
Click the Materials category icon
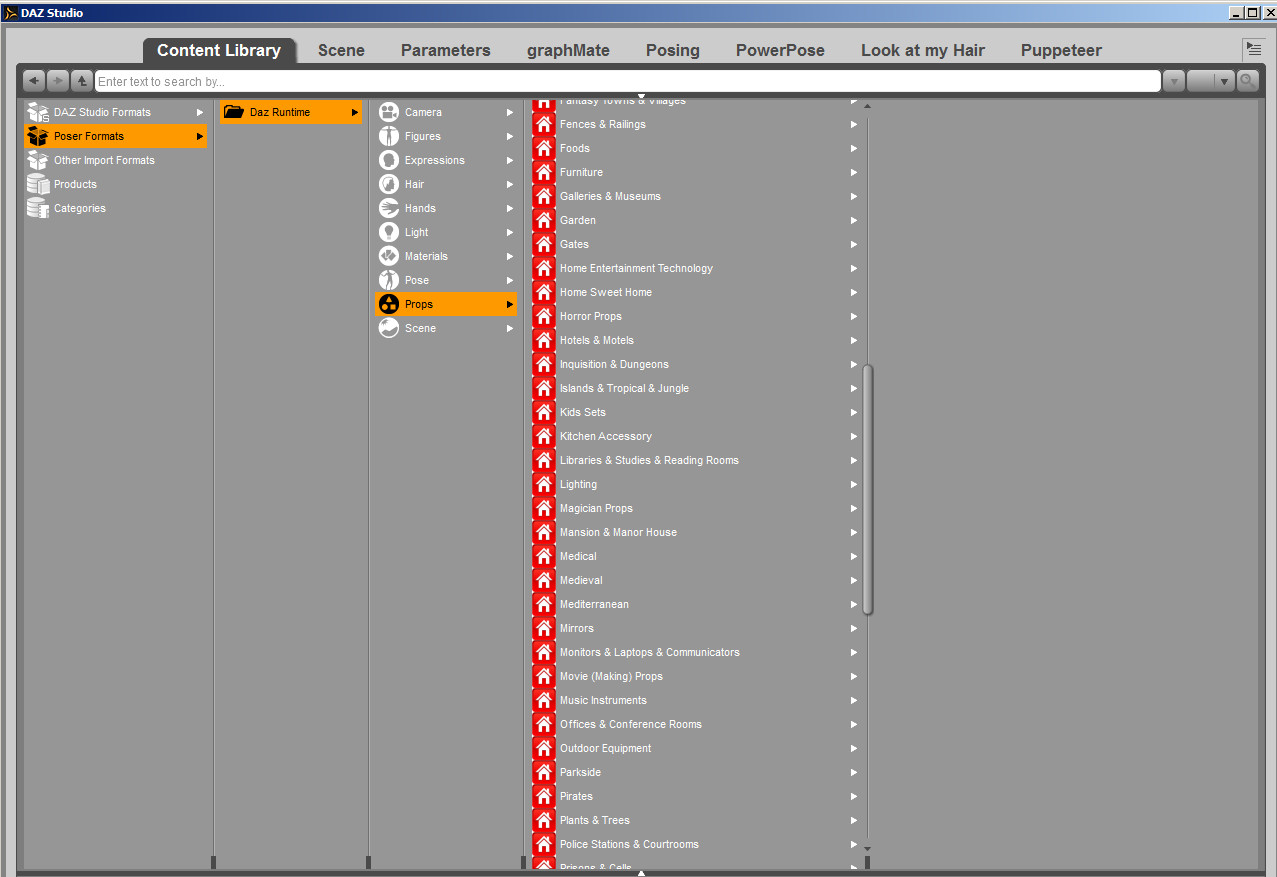tap(389, 256)
